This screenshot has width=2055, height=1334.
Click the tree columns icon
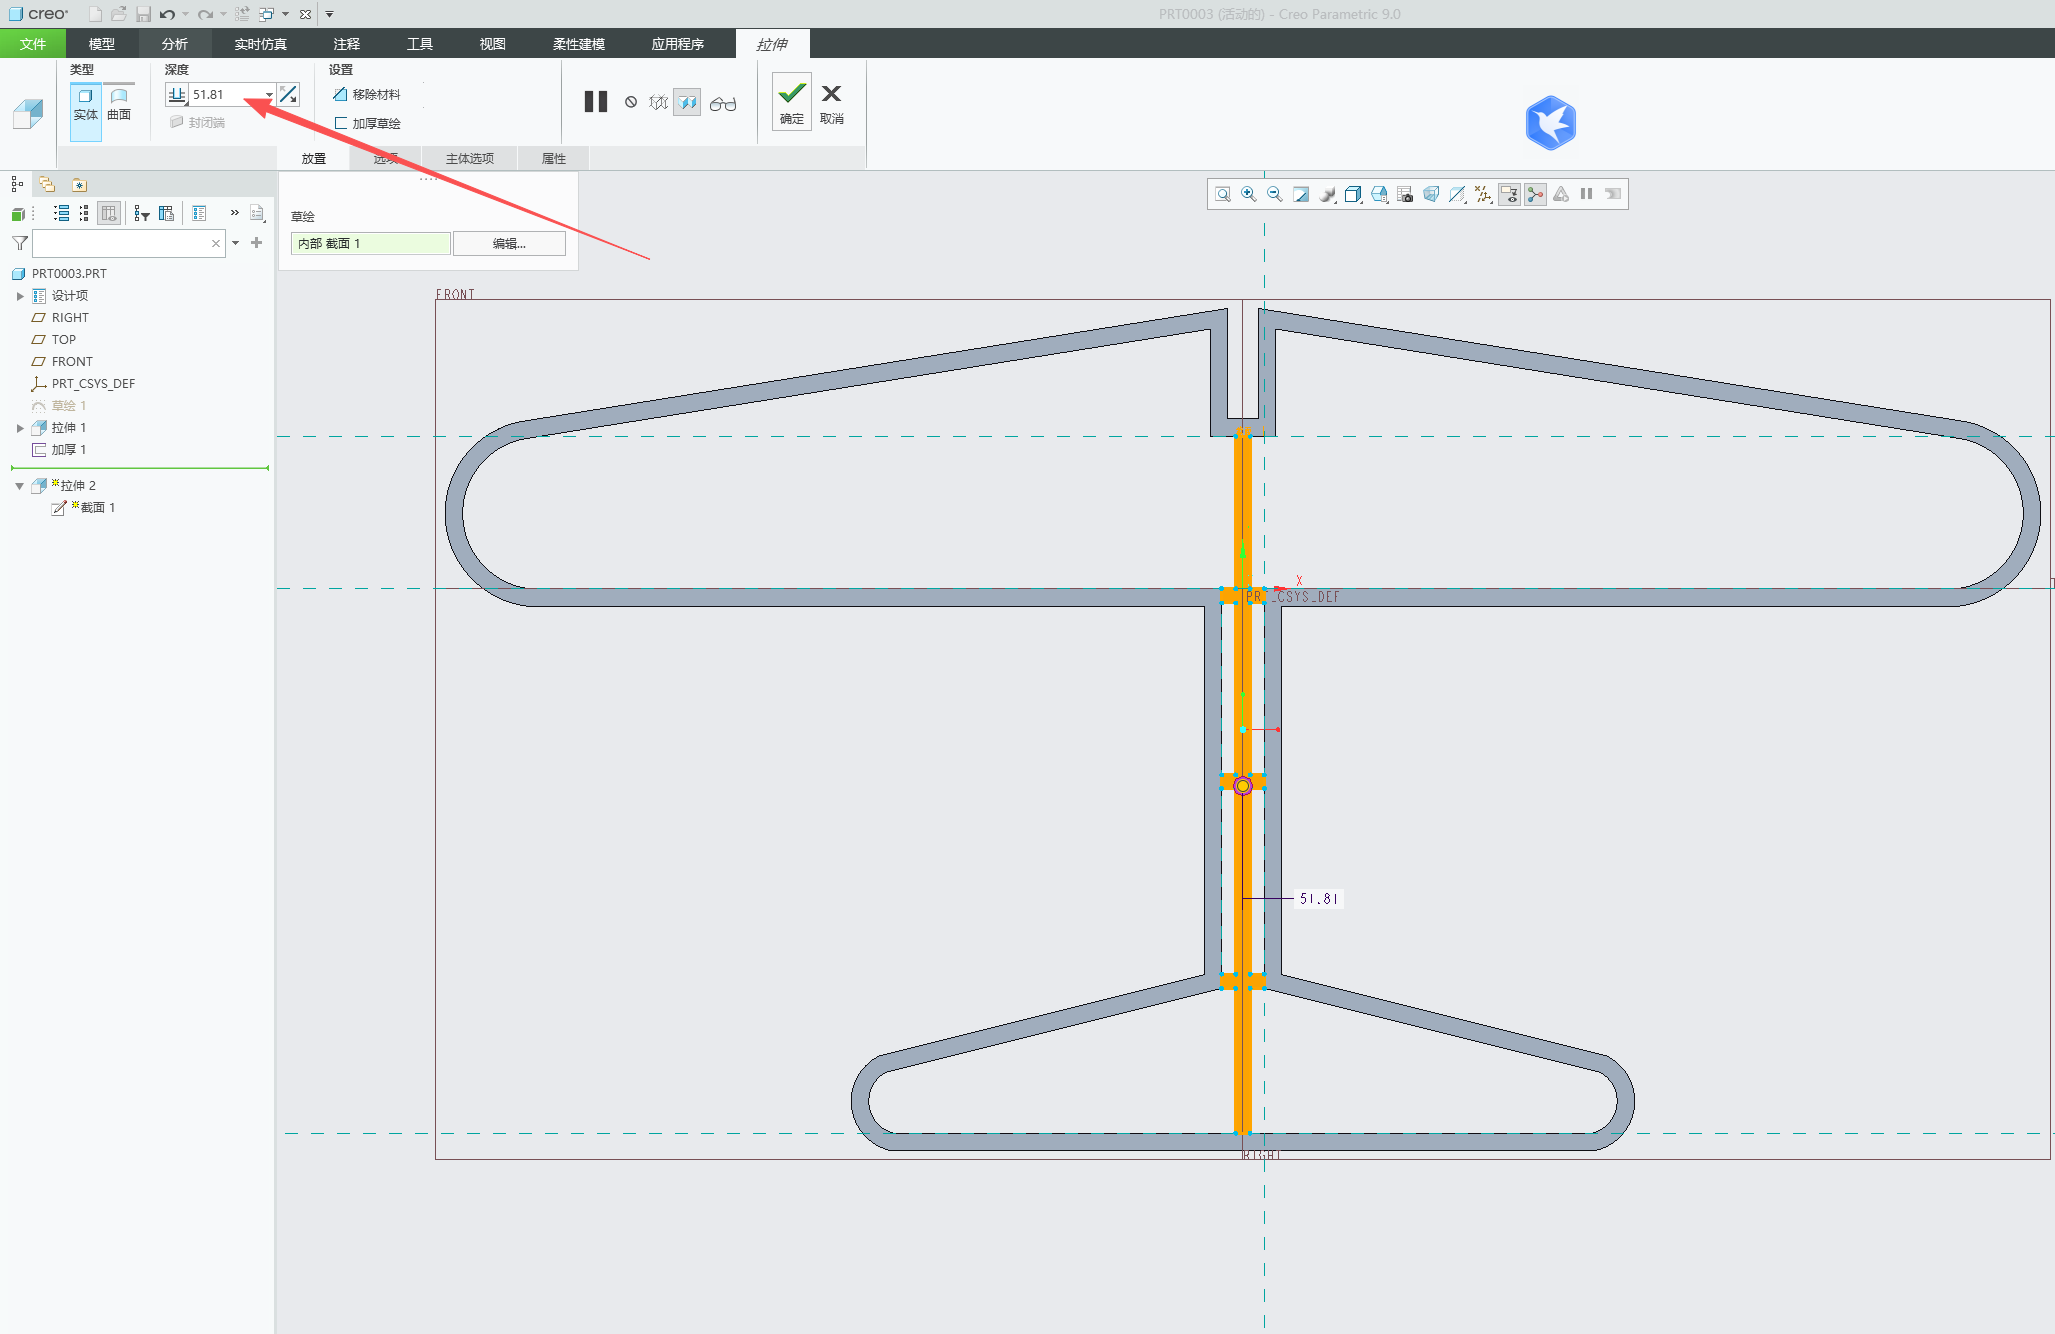(x=166, y=213)
